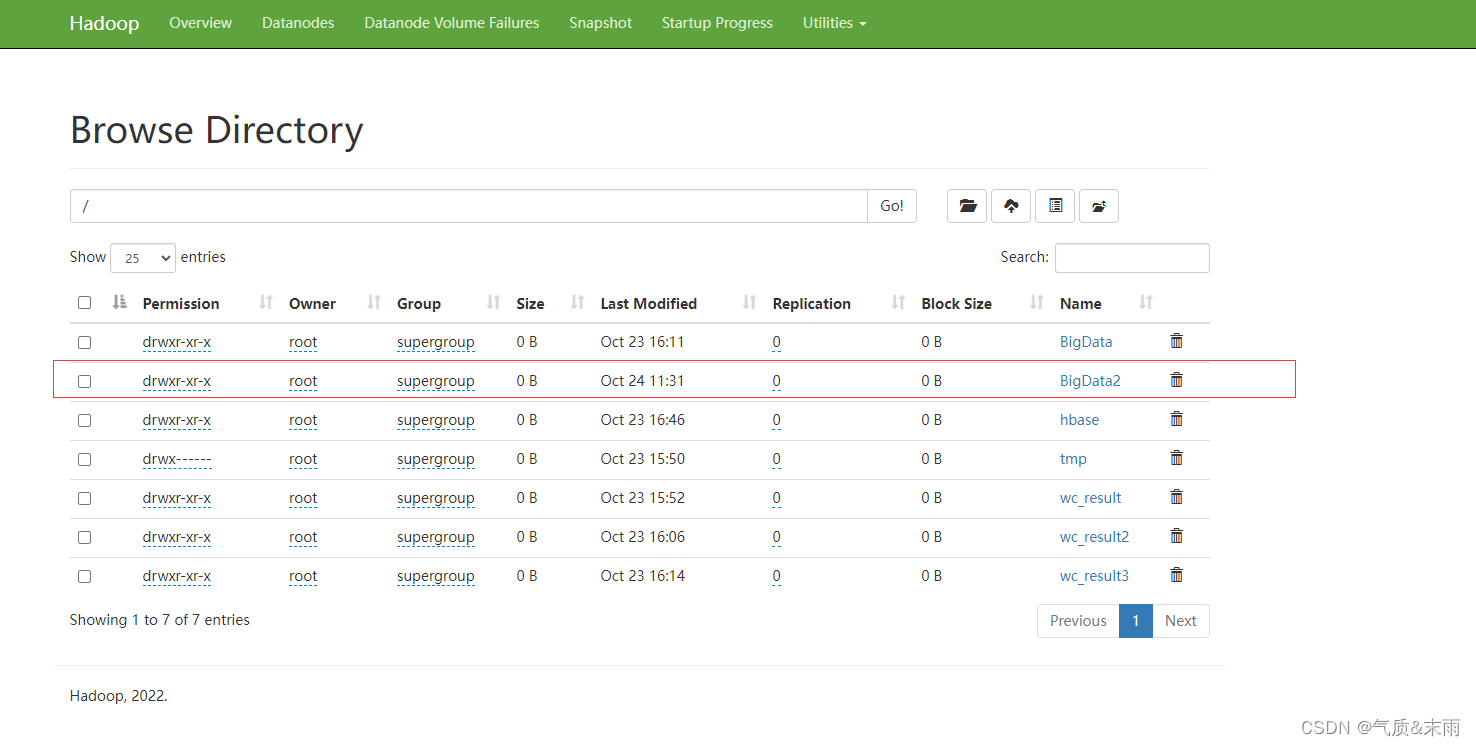Delete the BigData2 directory with trash icon
The height and width of the screenshot is (746, 1476).
pos(1177,380)
